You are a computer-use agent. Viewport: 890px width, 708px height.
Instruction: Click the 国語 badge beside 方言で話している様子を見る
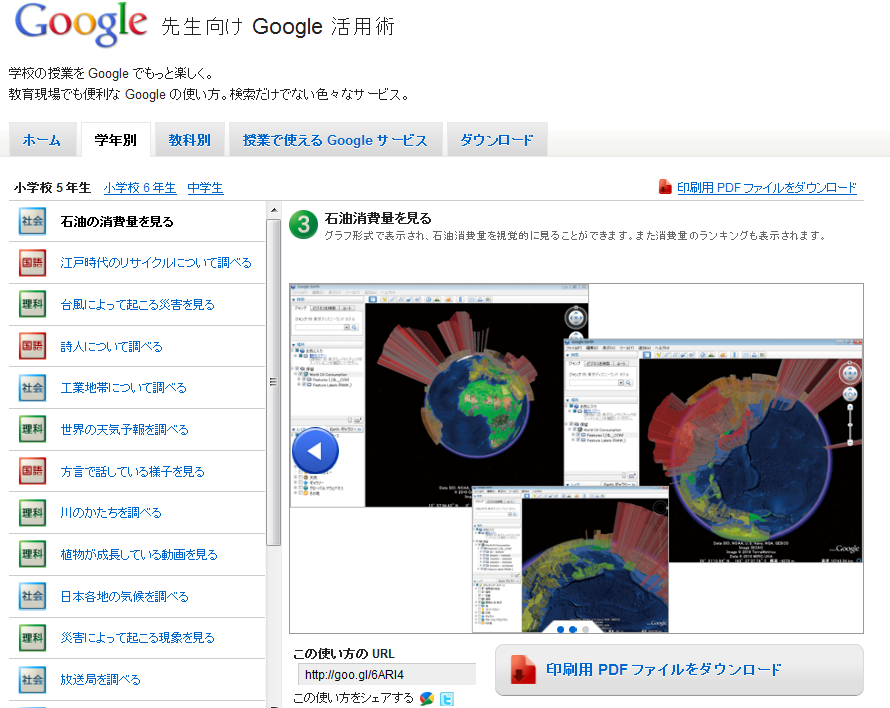tap(32, 471)
